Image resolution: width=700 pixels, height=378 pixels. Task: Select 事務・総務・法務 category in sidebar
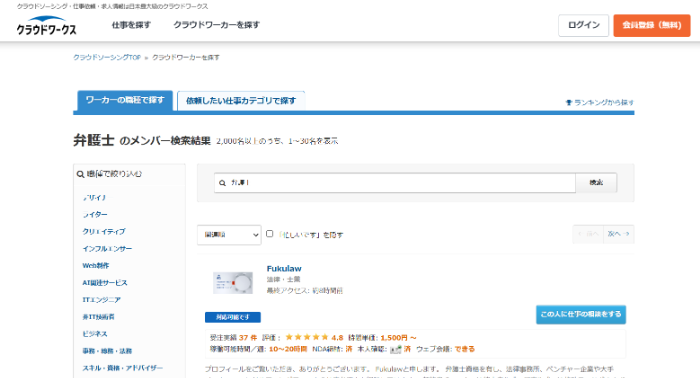click(107, 351)
